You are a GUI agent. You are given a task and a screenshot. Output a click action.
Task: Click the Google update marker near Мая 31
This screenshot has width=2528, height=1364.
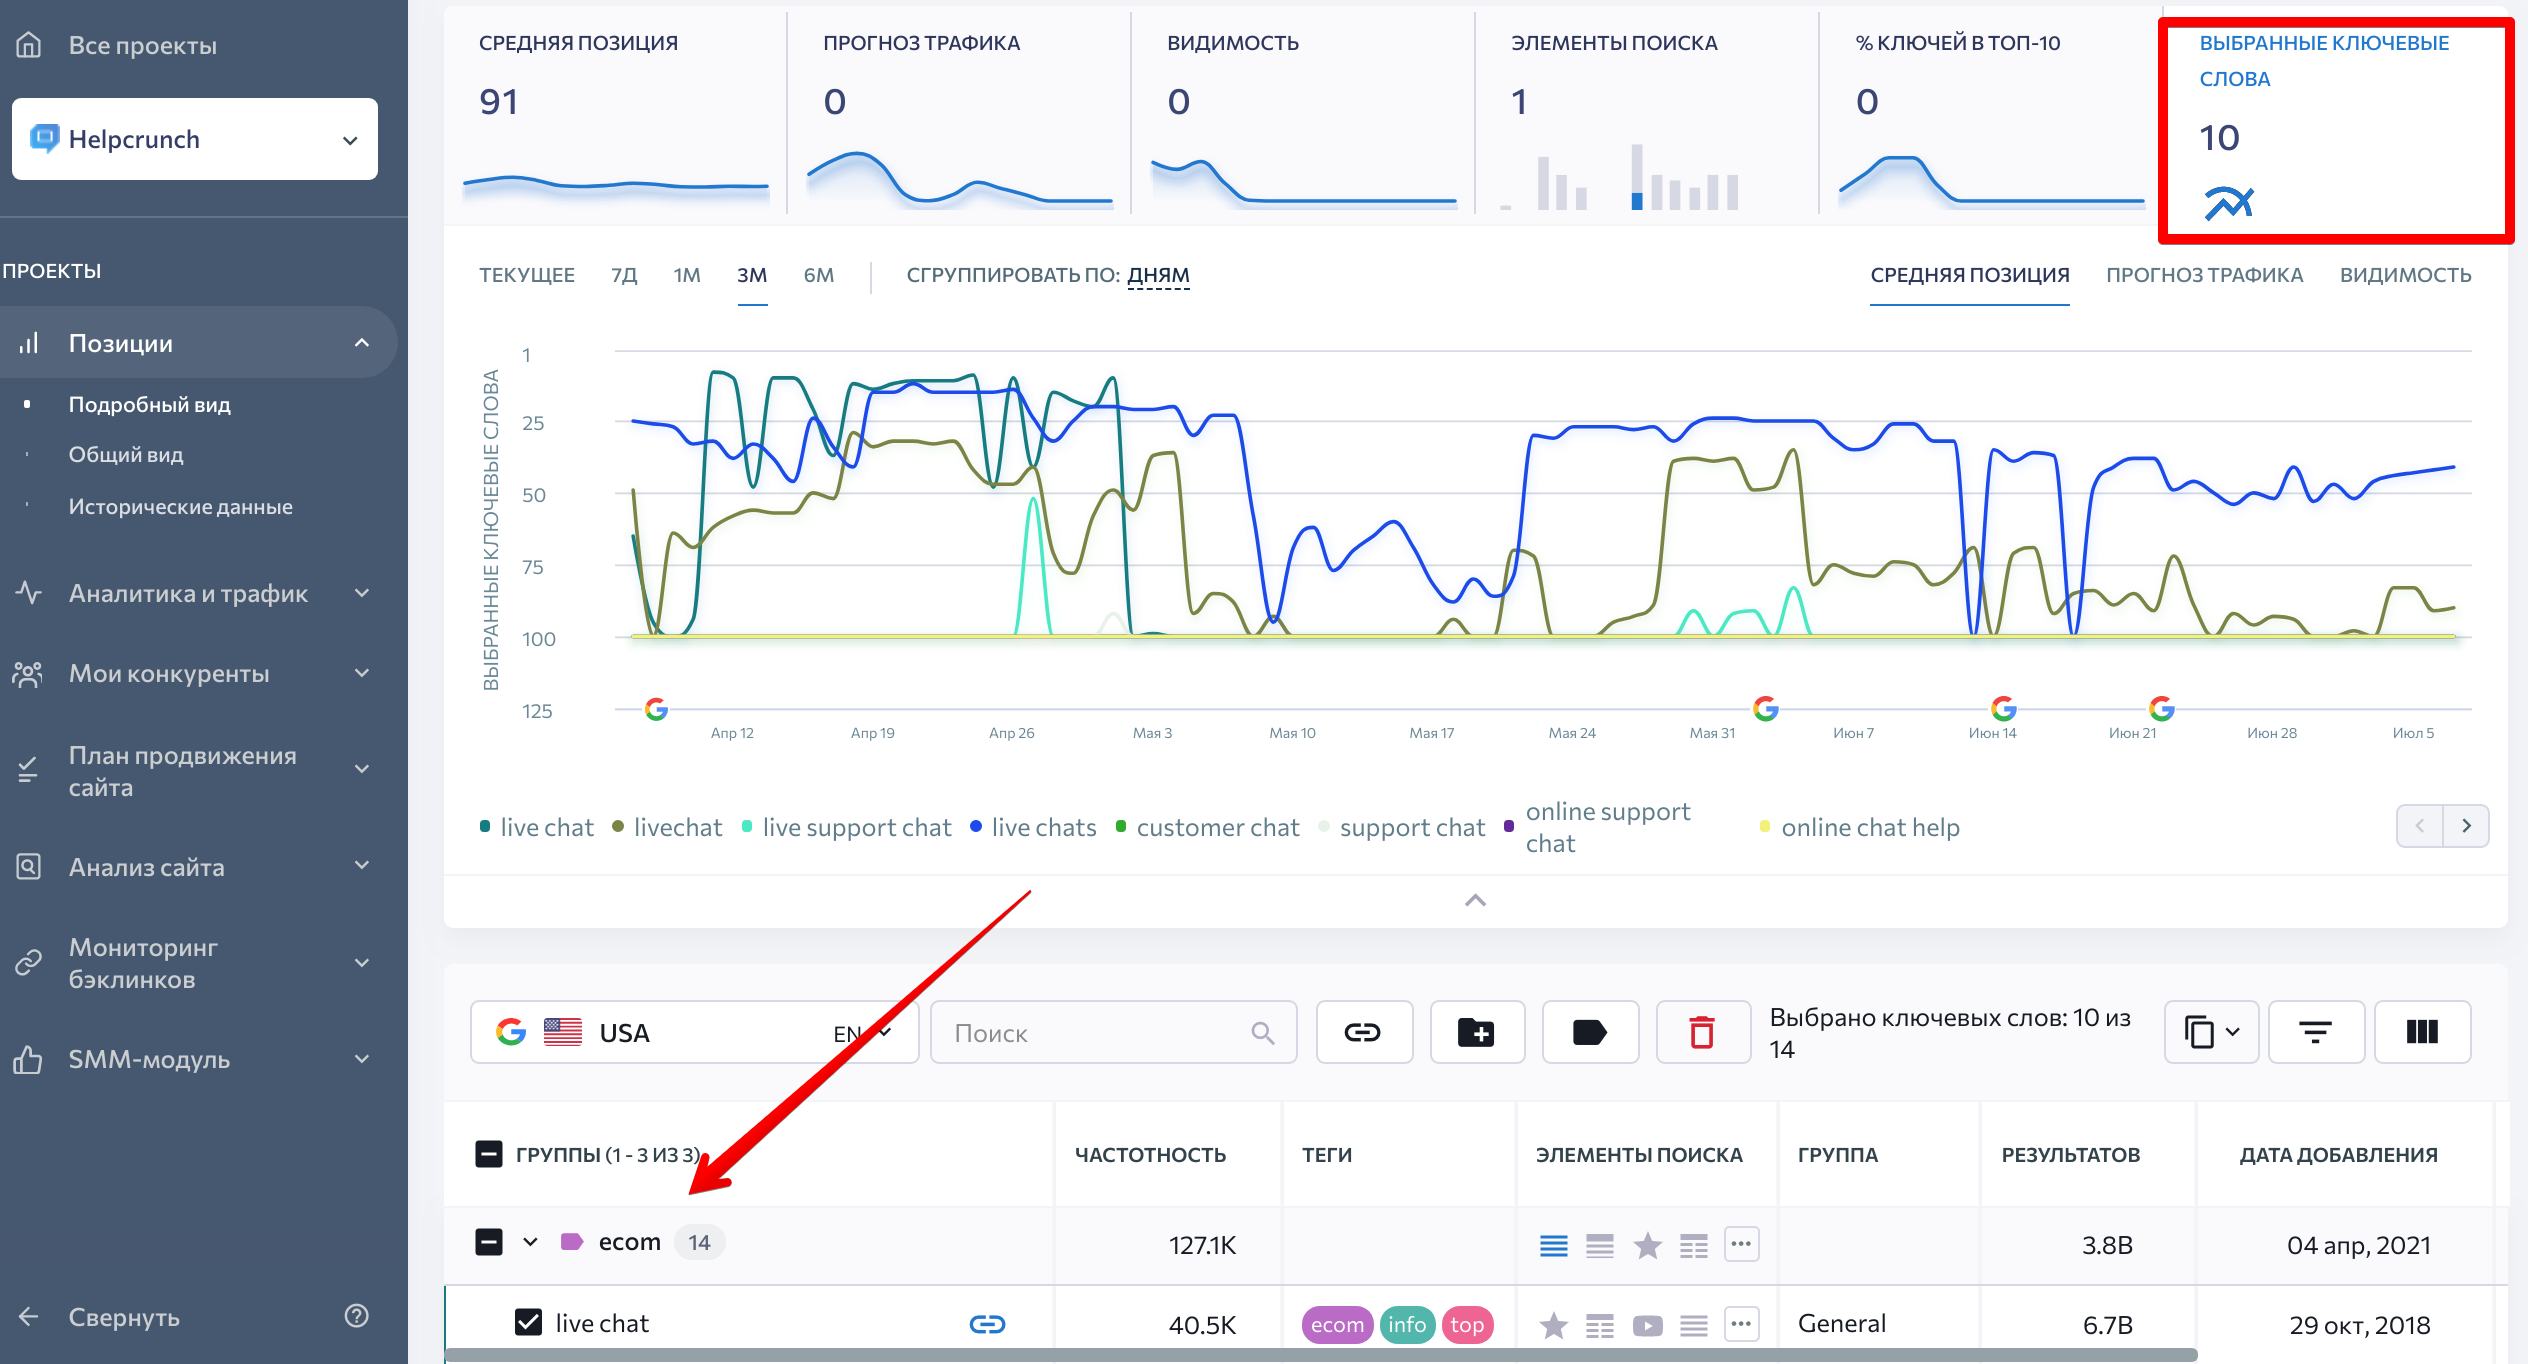point(1765,708)
